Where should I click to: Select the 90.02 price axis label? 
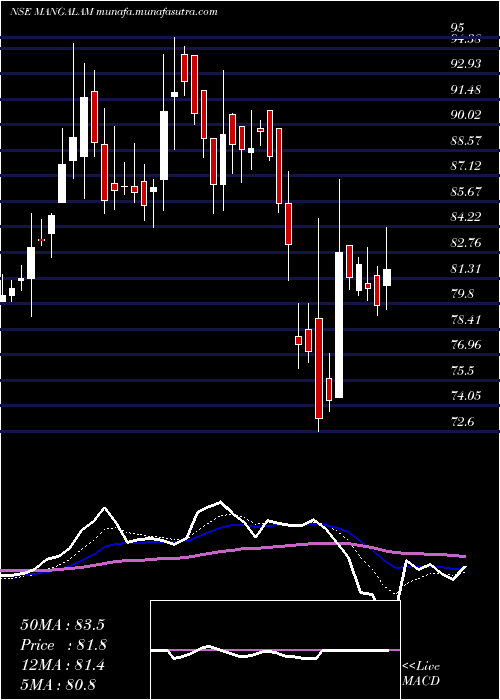point(466,115)
